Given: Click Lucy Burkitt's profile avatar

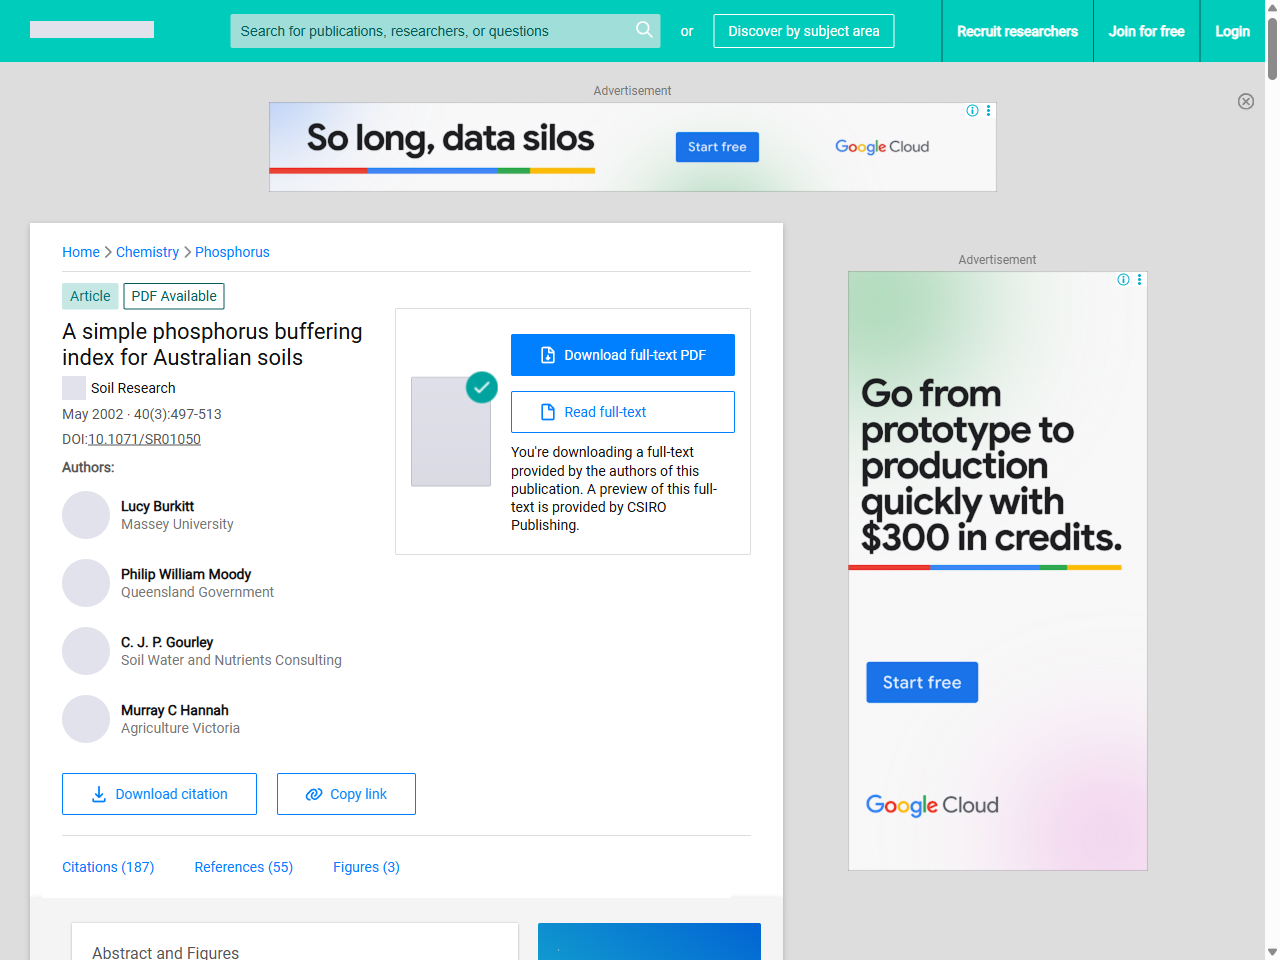Looking at the screenshot, I should (x=86, y=515).
